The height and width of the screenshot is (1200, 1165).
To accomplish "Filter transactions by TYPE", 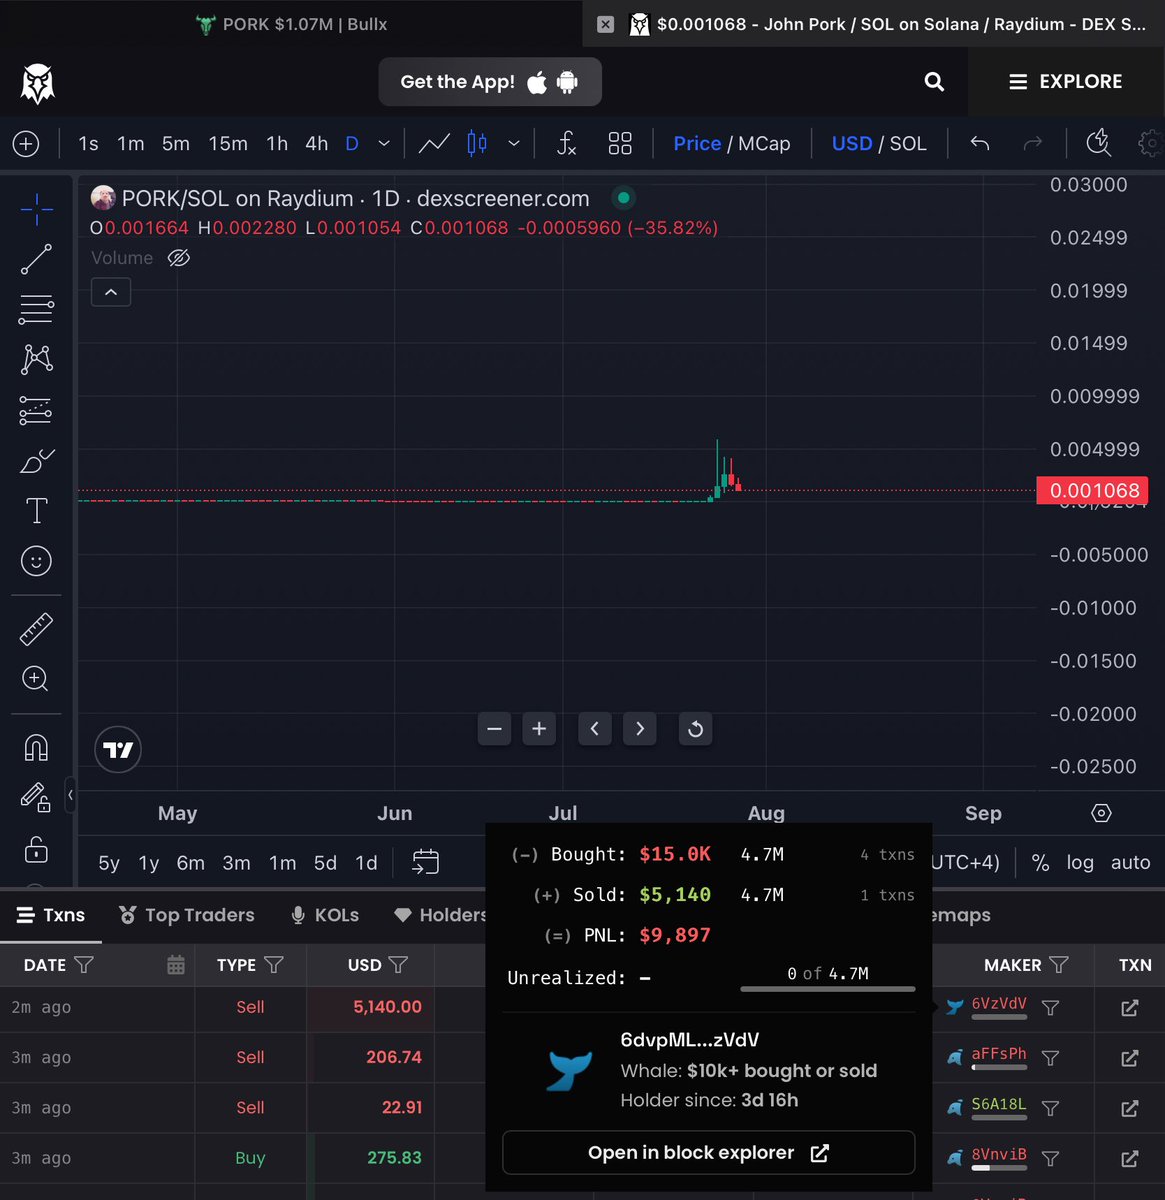I will 274,965.
